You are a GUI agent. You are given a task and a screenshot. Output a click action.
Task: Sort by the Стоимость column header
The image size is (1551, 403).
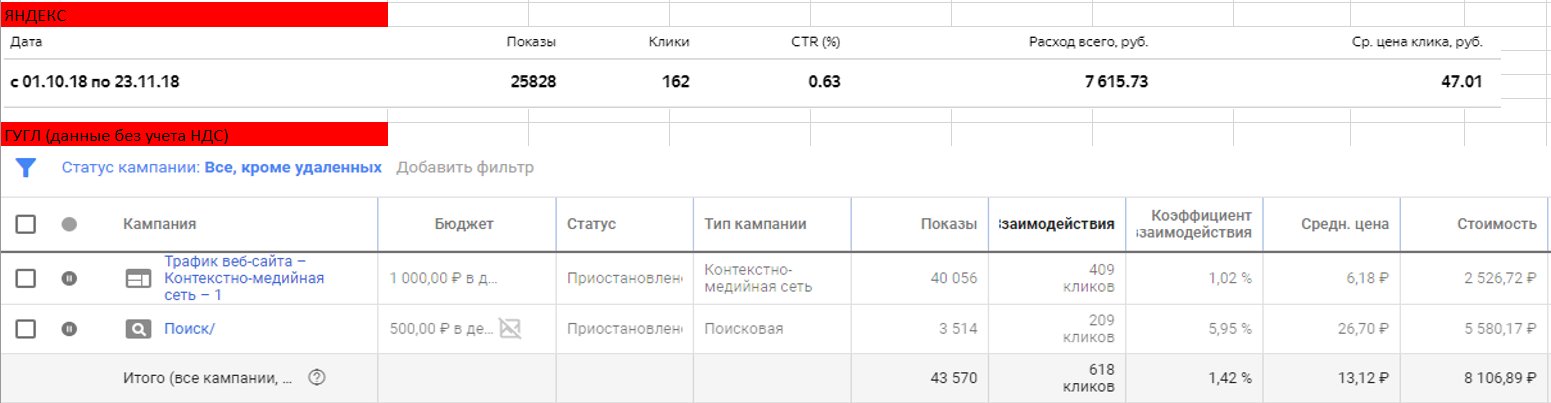point(1496,224)
